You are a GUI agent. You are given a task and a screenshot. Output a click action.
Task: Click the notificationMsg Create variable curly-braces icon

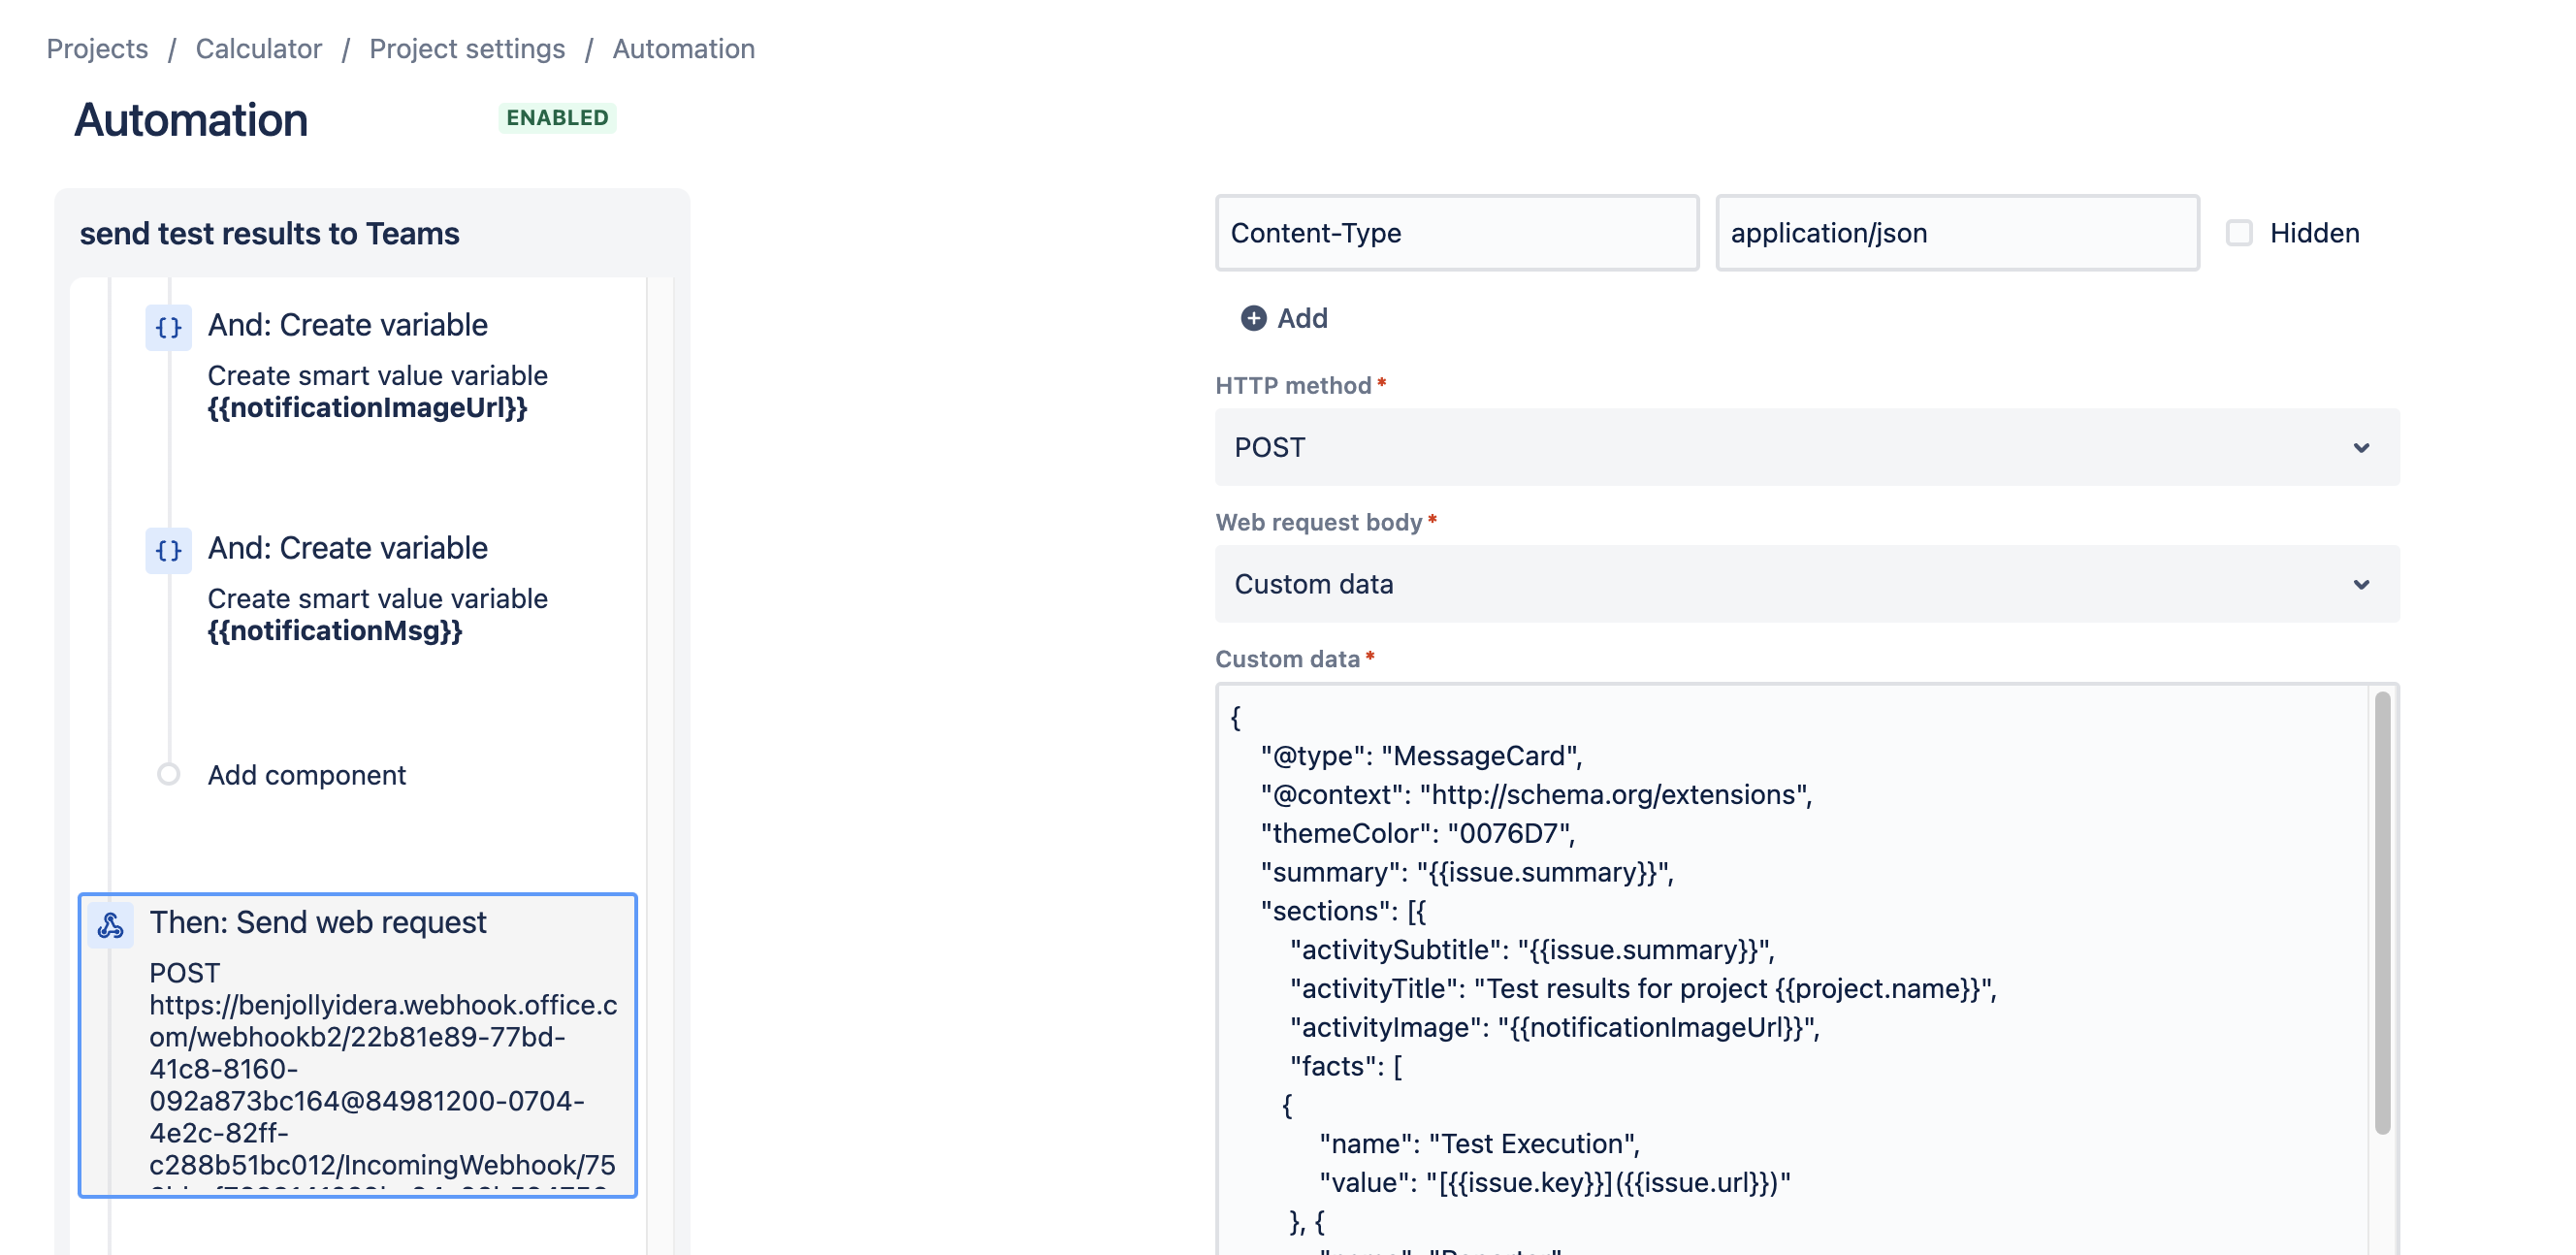click(x=168, y=550)
